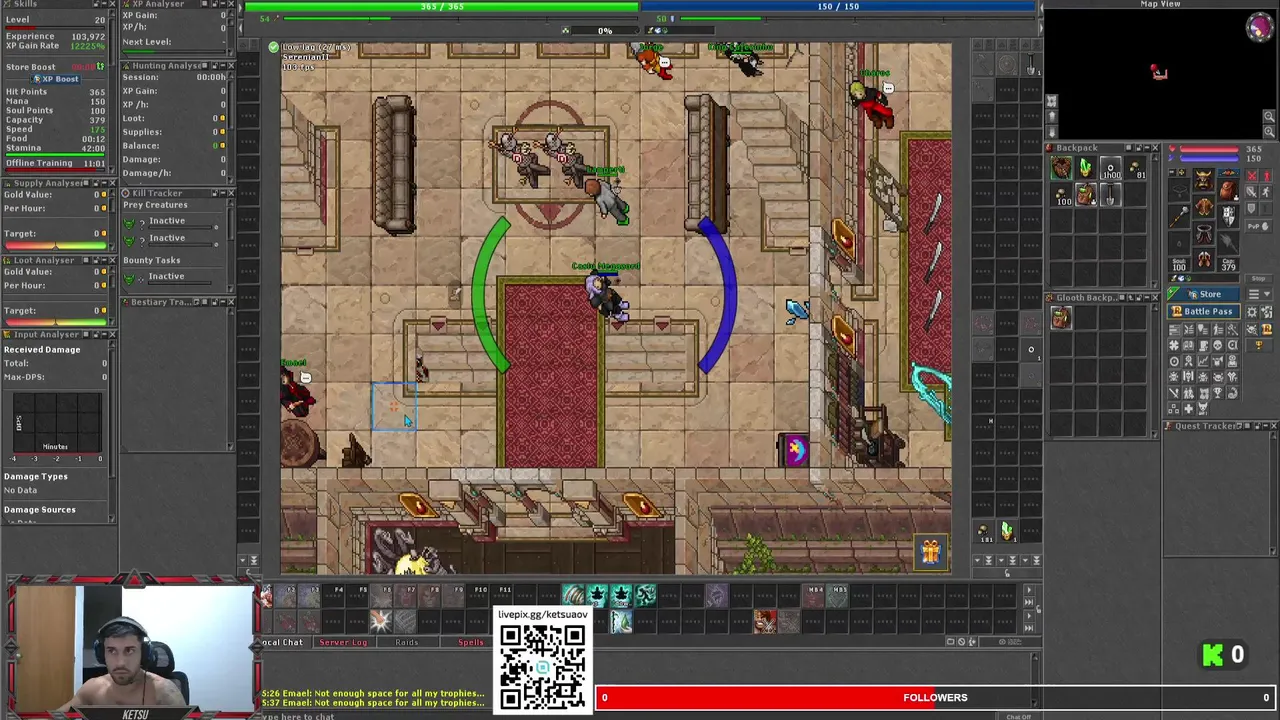Image resolution: width=1280 pixels, height=720 pixels.
Task: Click the character portrait action bar slot
Action: point(764,622)
